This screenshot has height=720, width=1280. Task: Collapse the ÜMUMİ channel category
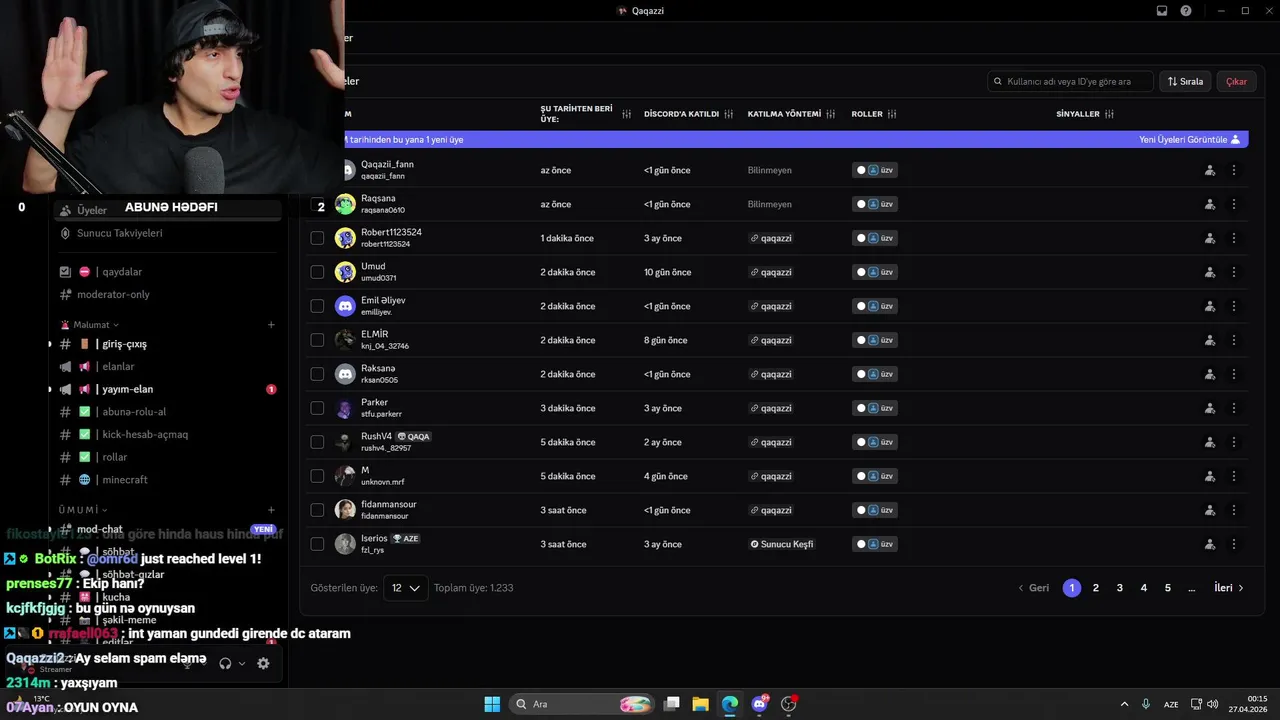(x=83, y=510)
